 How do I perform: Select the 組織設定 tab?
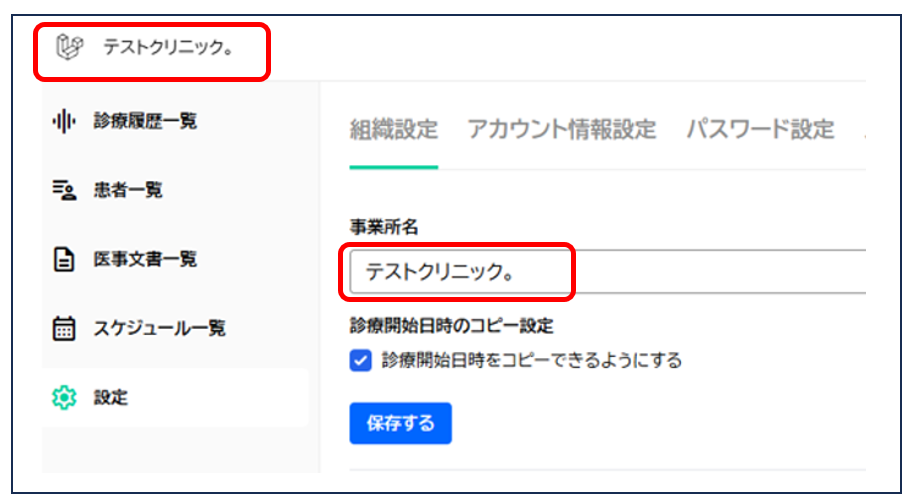click(393, 129)
